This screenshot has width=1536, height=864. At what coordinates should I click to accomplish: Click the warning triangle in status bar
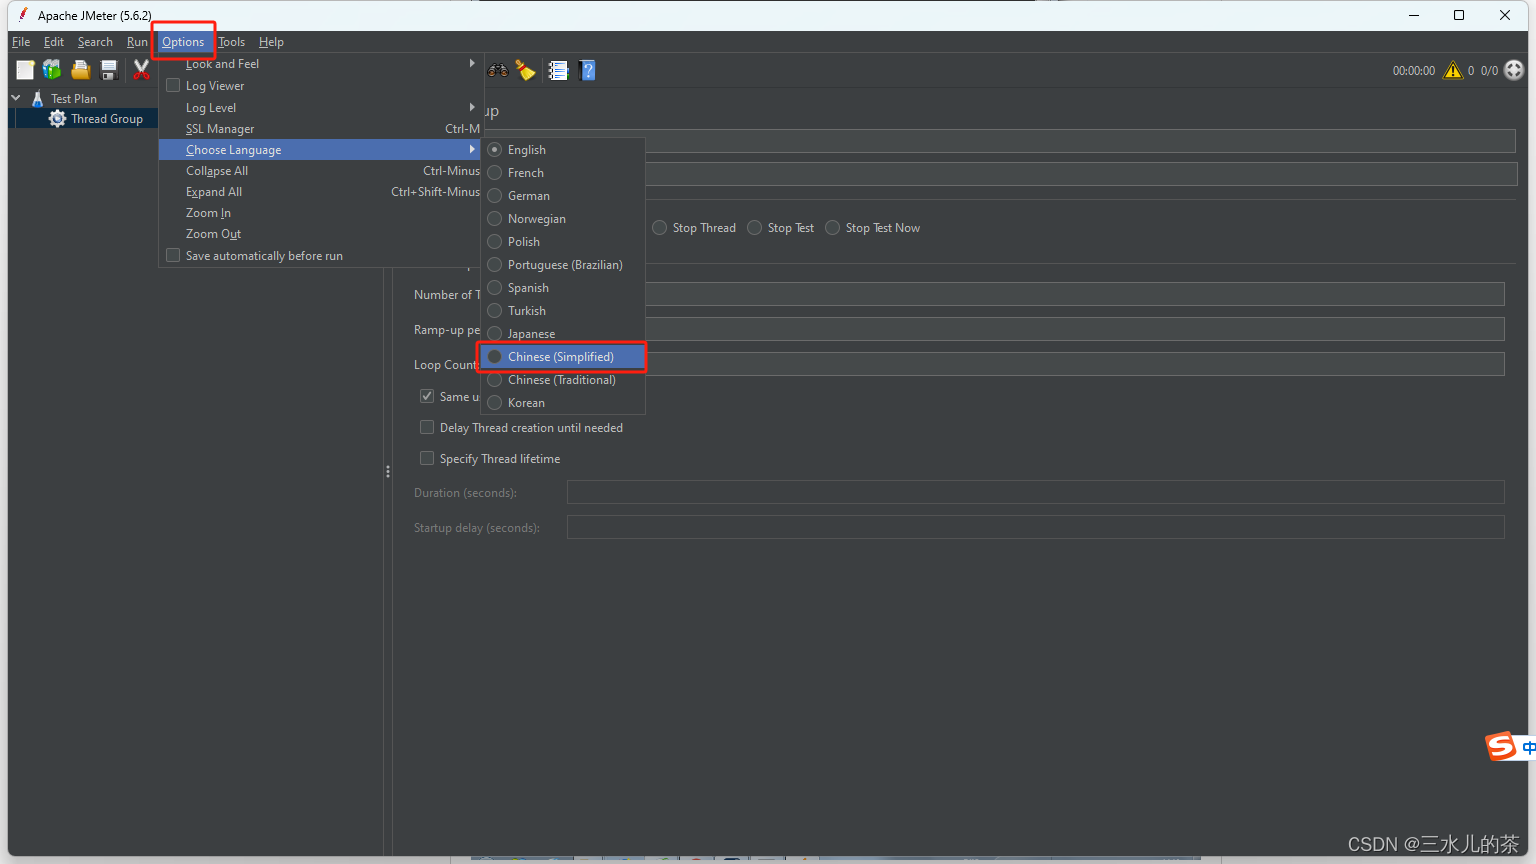[x=1453, y=70]
